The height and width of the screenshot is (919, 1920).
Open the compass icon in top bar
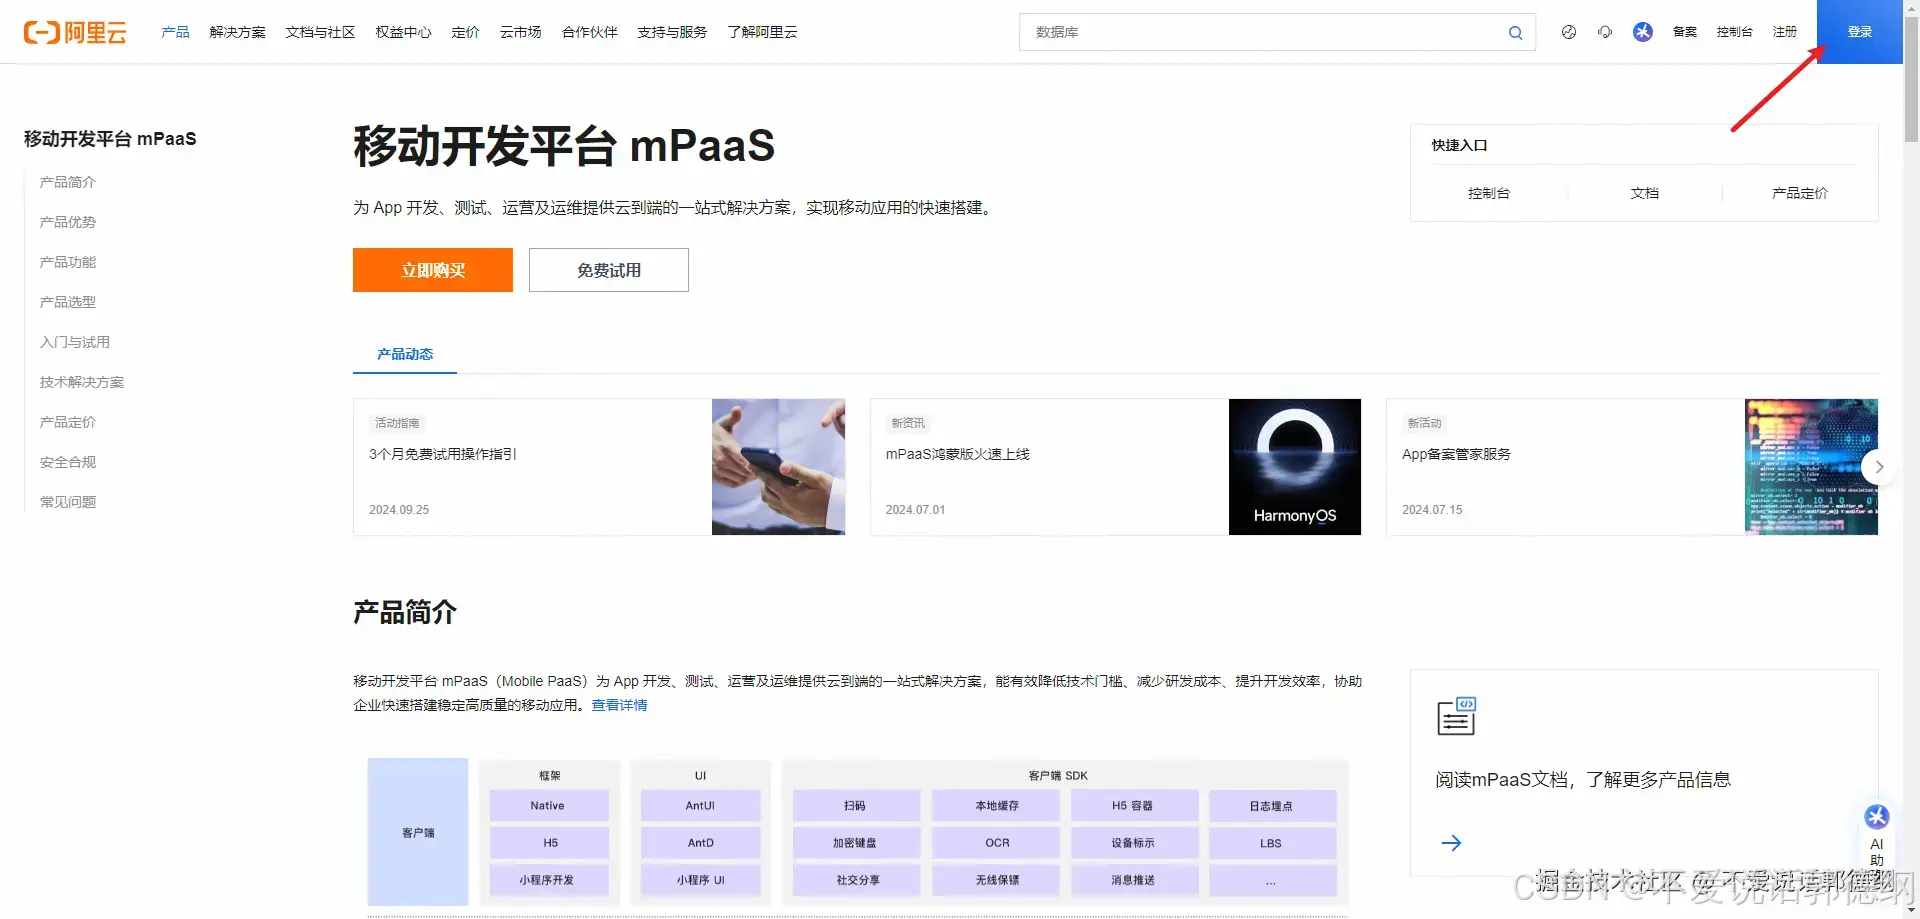[x=1569, y=32]
